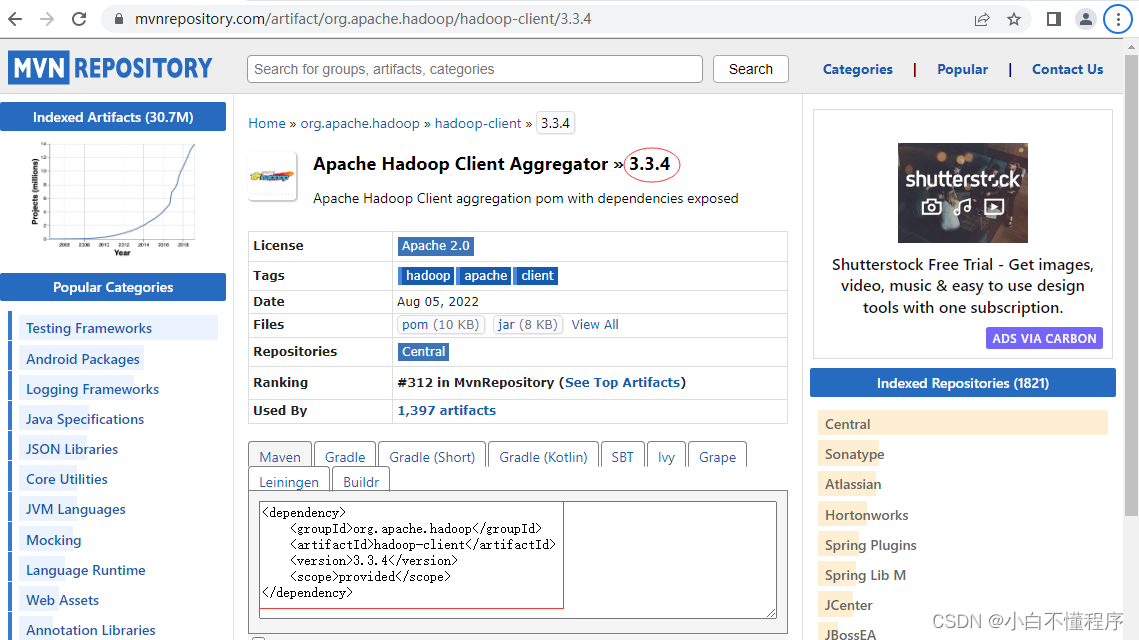Open Java Specifications category
This screenshot has height=640, width=1139.
85,419
